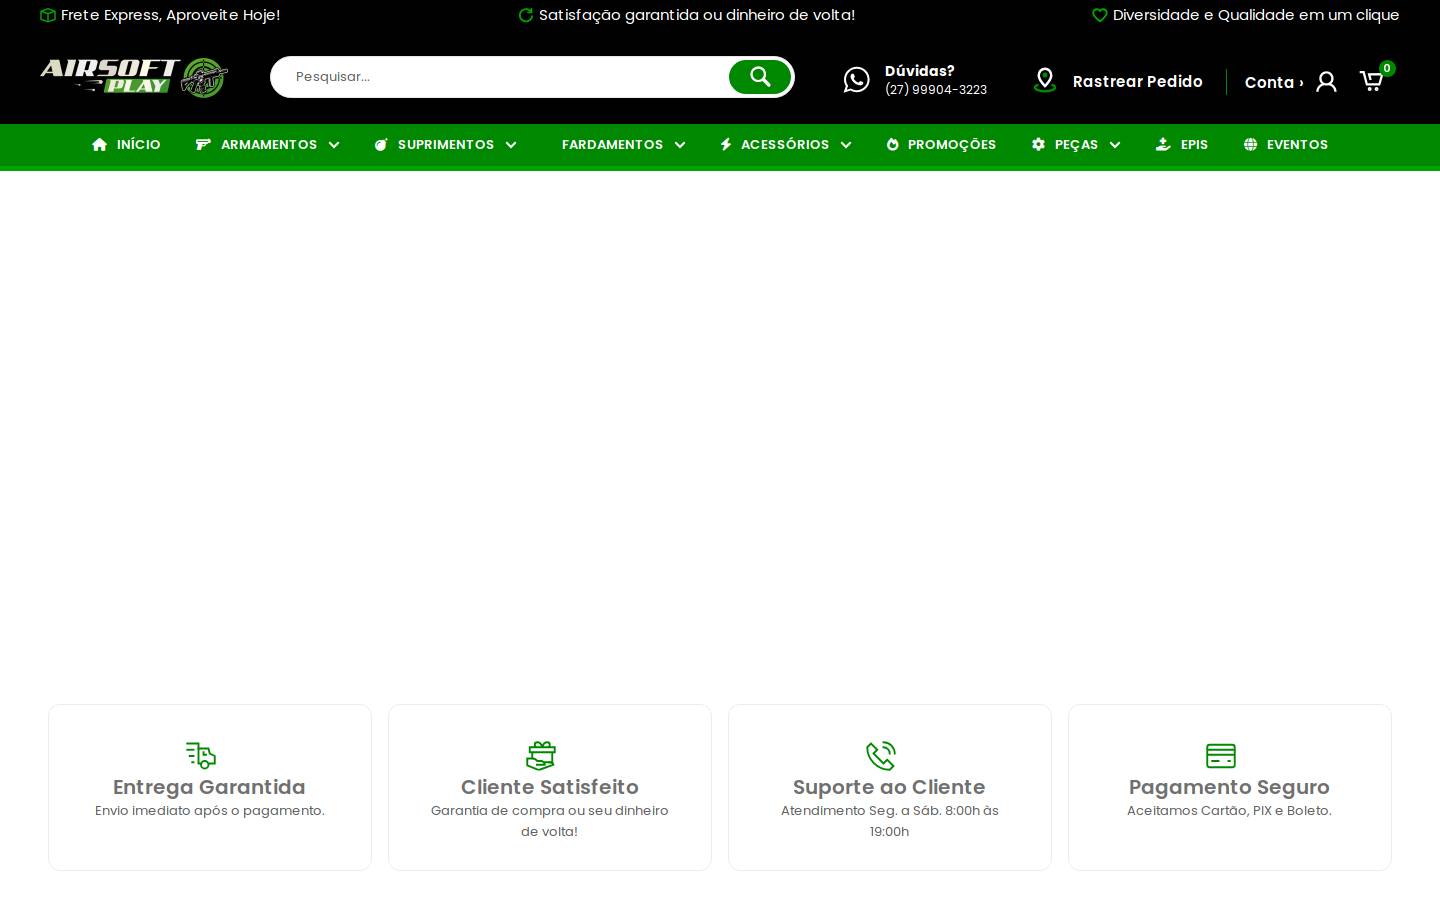Expand the FARDAMENTOS dropdown chevron
Viewport: 1440px width, 900px height.
pyautogui.click(x=680, y=145)
